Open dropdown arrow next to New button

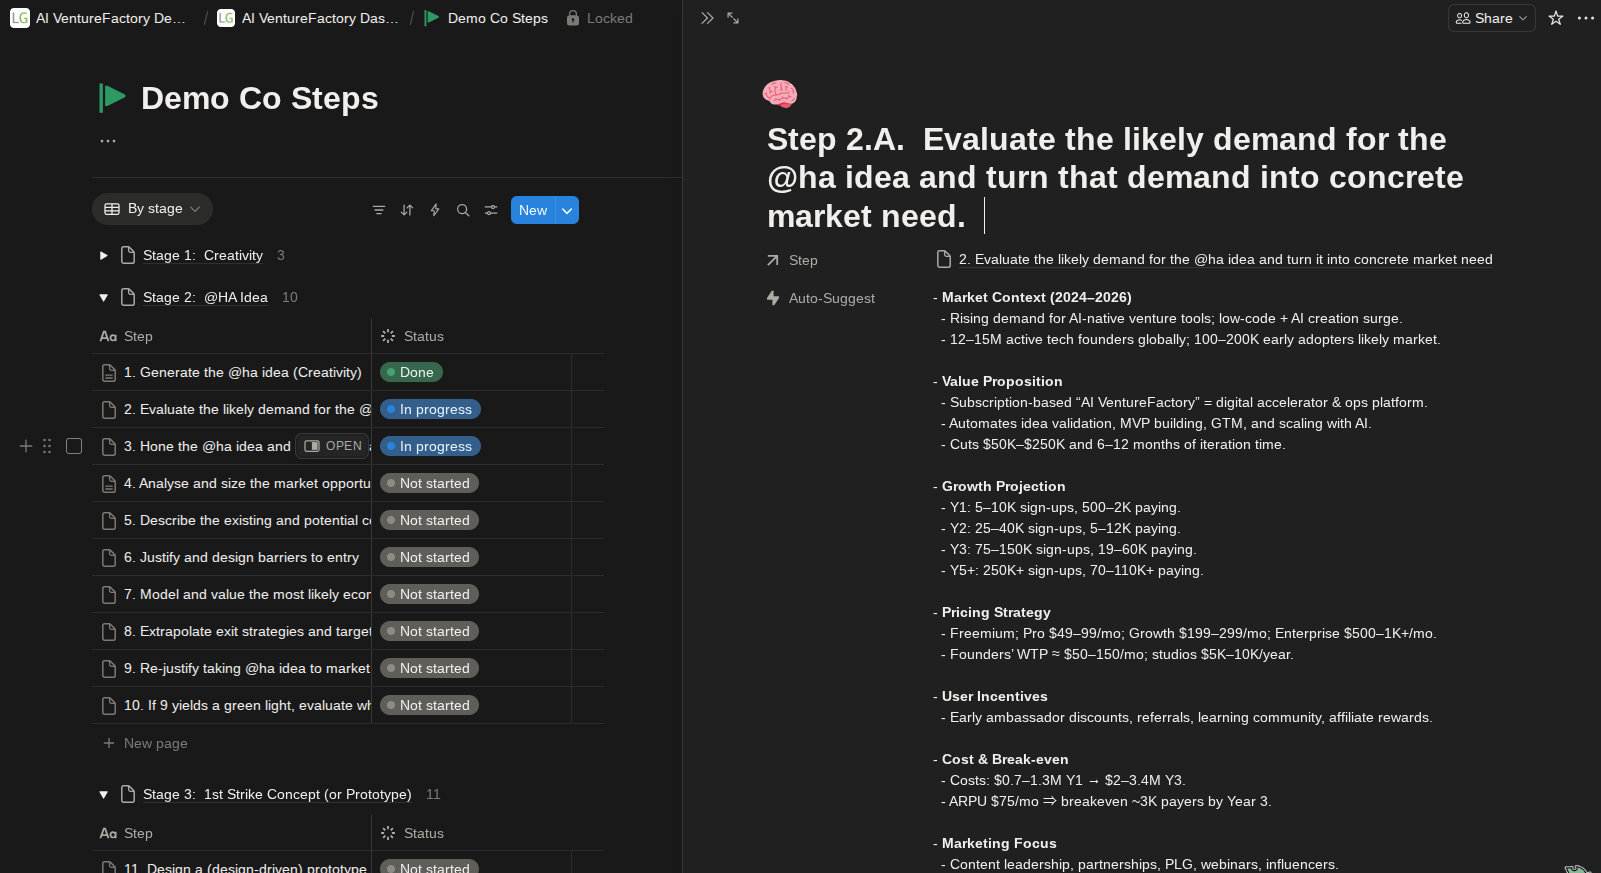[567, 210]
